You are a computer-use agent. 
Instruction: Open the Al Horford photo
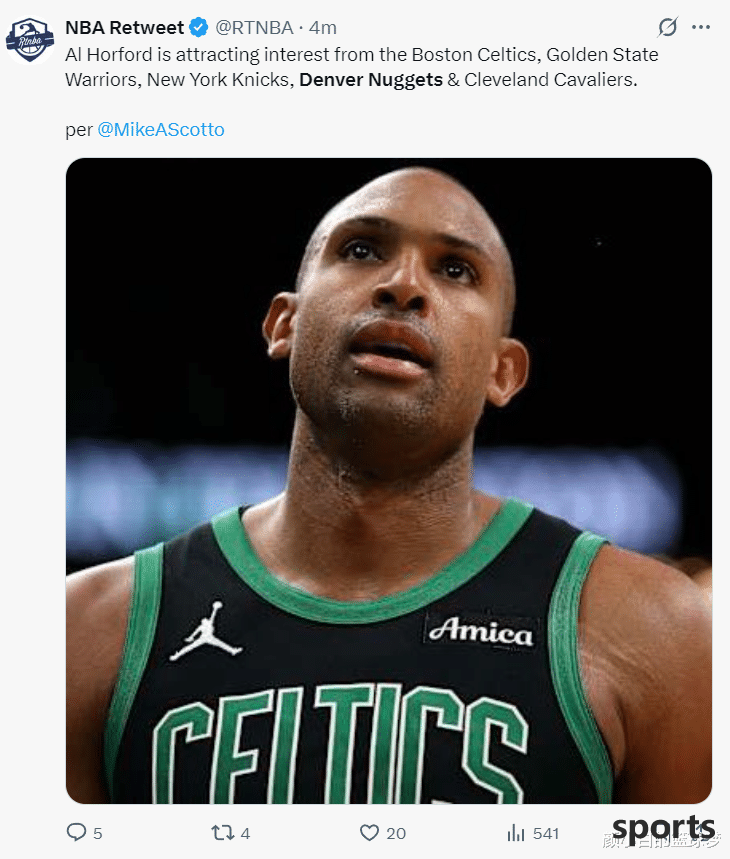pos(388,480)
